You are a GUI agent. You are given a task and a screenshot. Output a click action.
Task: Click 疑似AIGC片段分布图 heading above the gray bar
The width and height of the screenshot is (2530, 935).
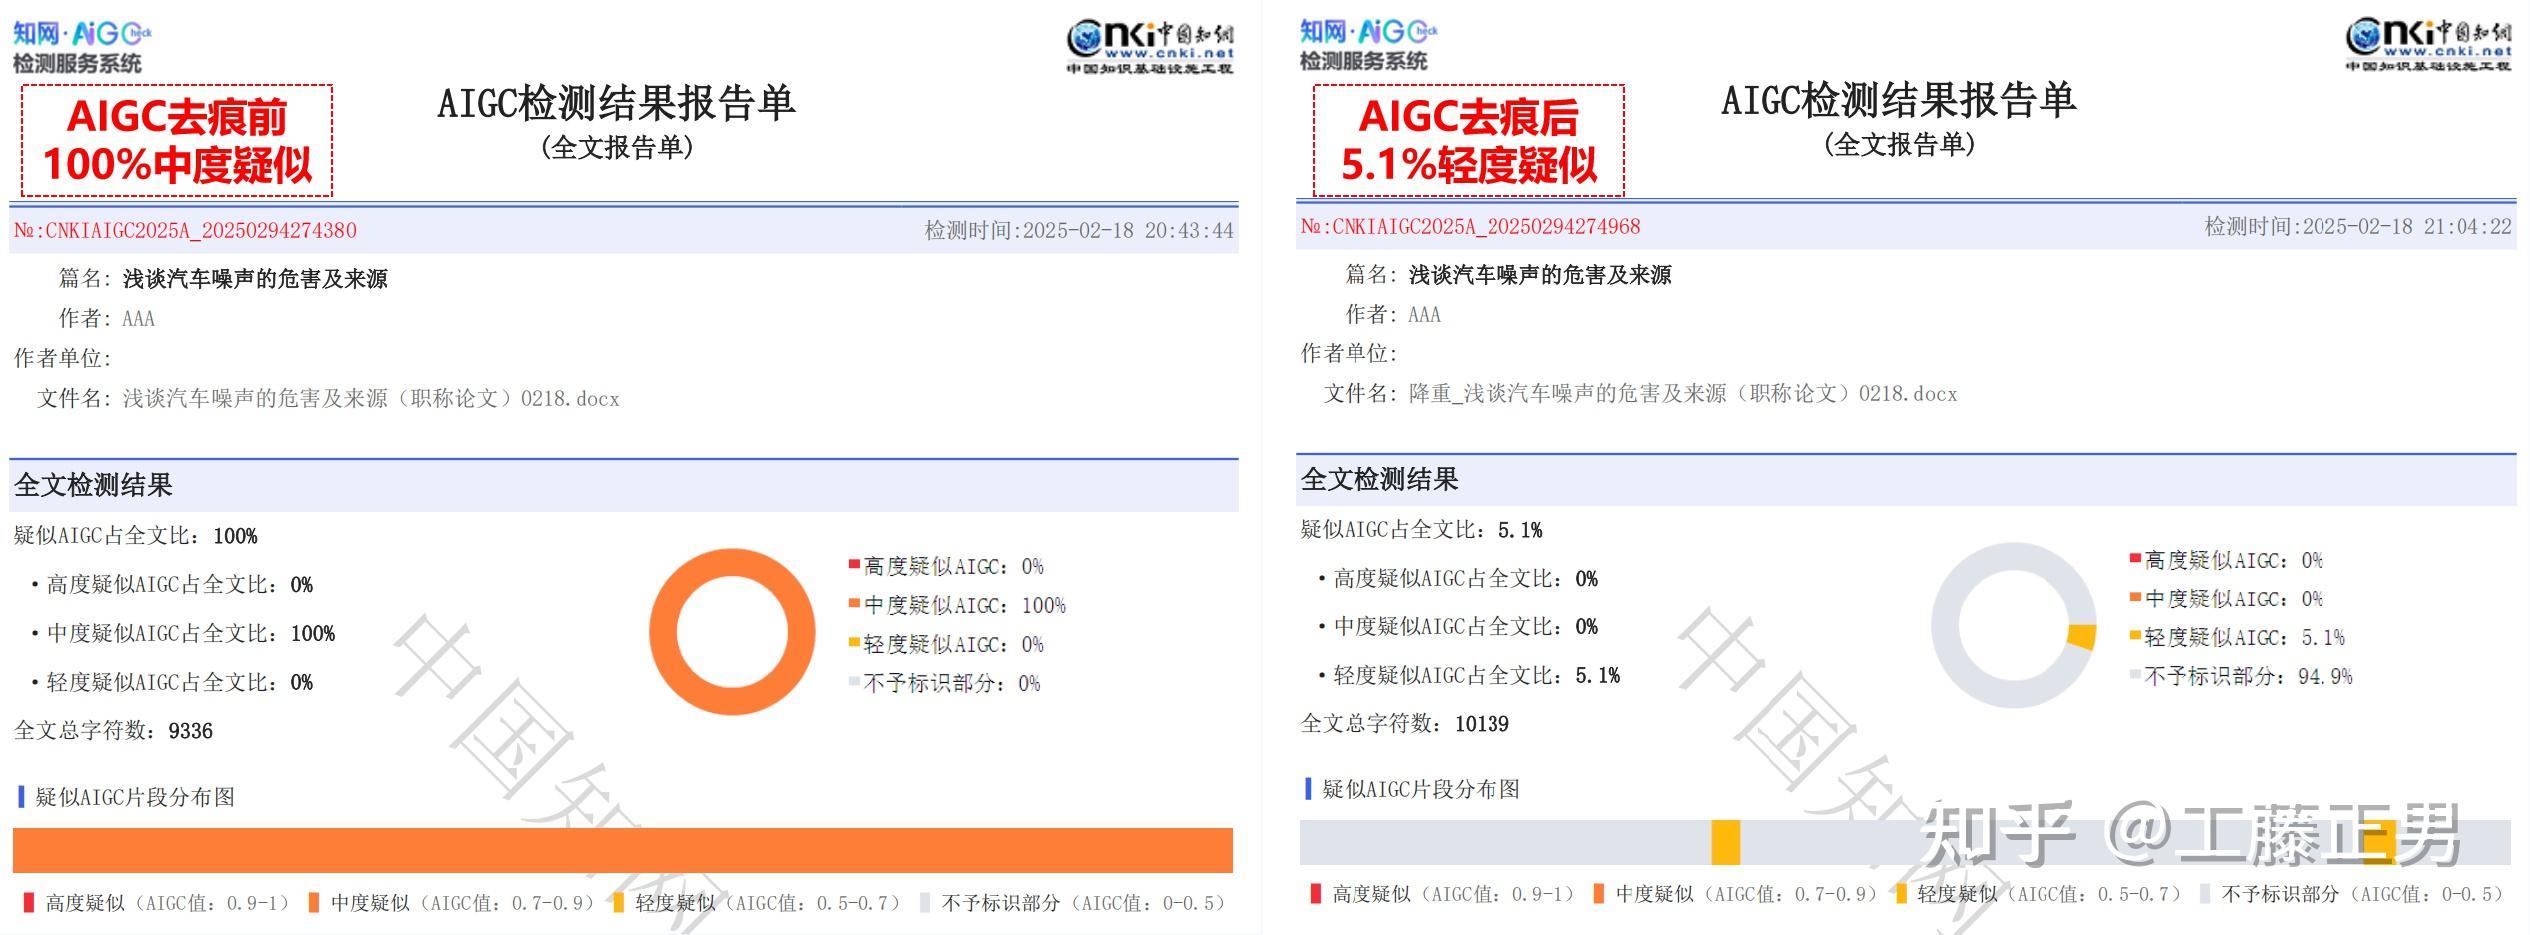tap(1421, 789)
